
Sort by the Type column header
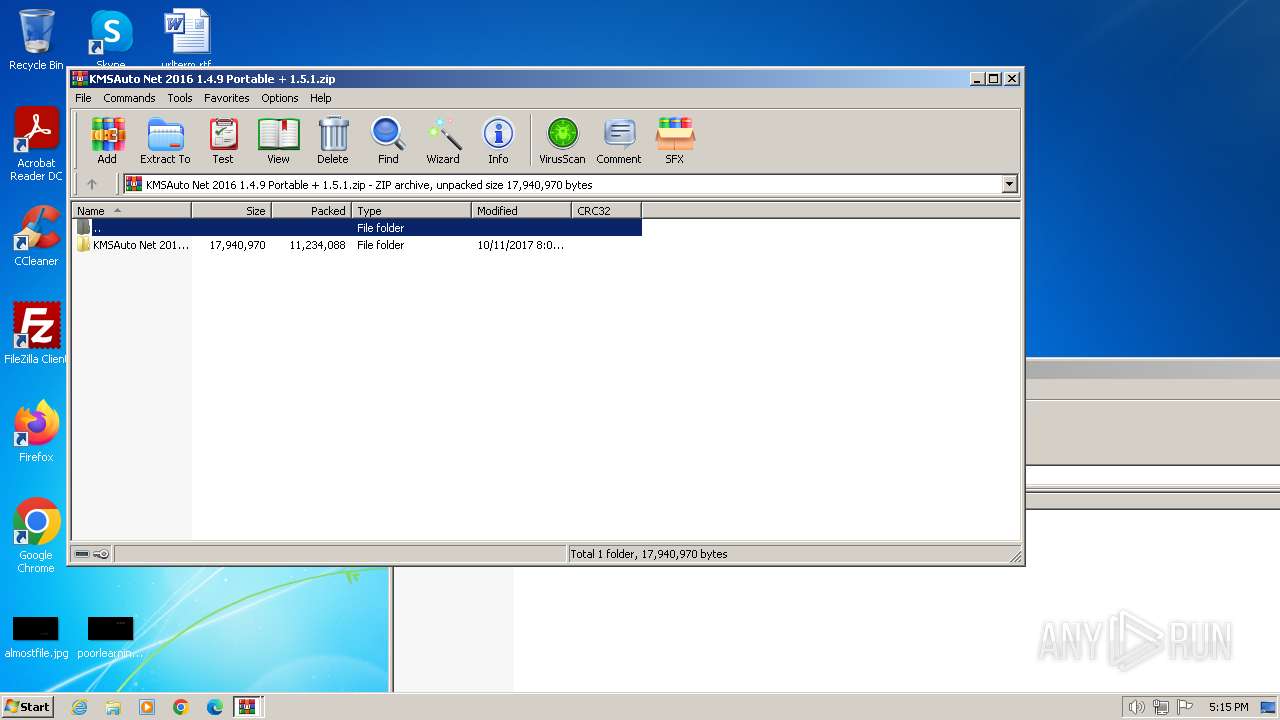coord(412,211)
